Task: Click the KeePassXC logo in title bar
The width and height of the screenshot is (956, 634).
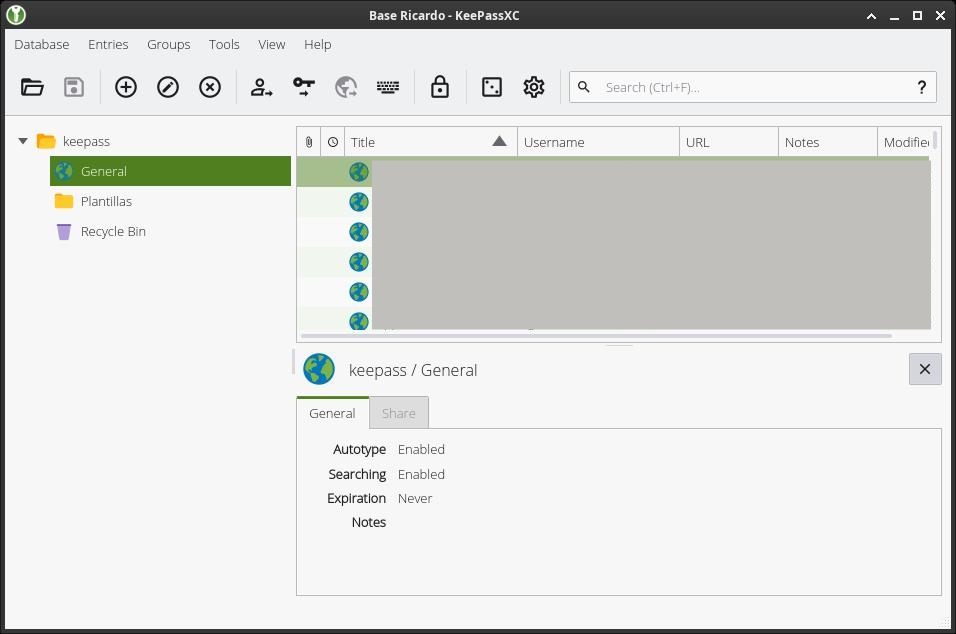Action: [x=16, y=15]
